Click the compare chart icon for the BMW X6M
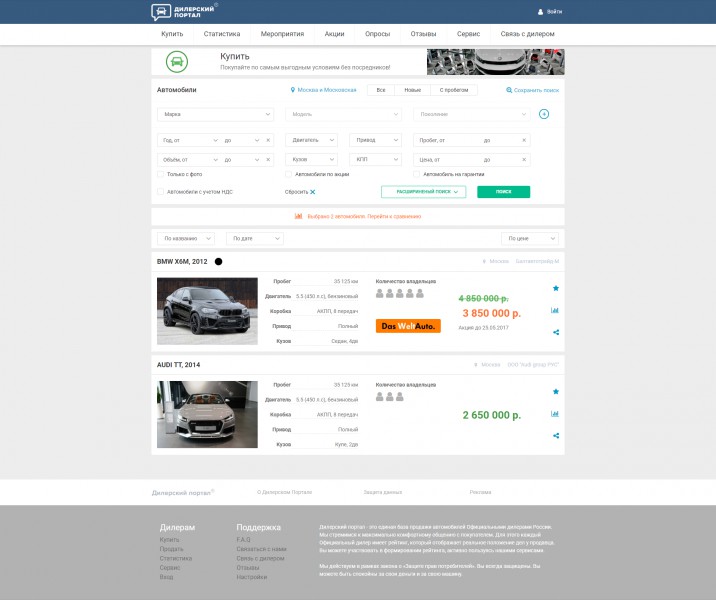 pyautogui.click(x=555, y=311)
